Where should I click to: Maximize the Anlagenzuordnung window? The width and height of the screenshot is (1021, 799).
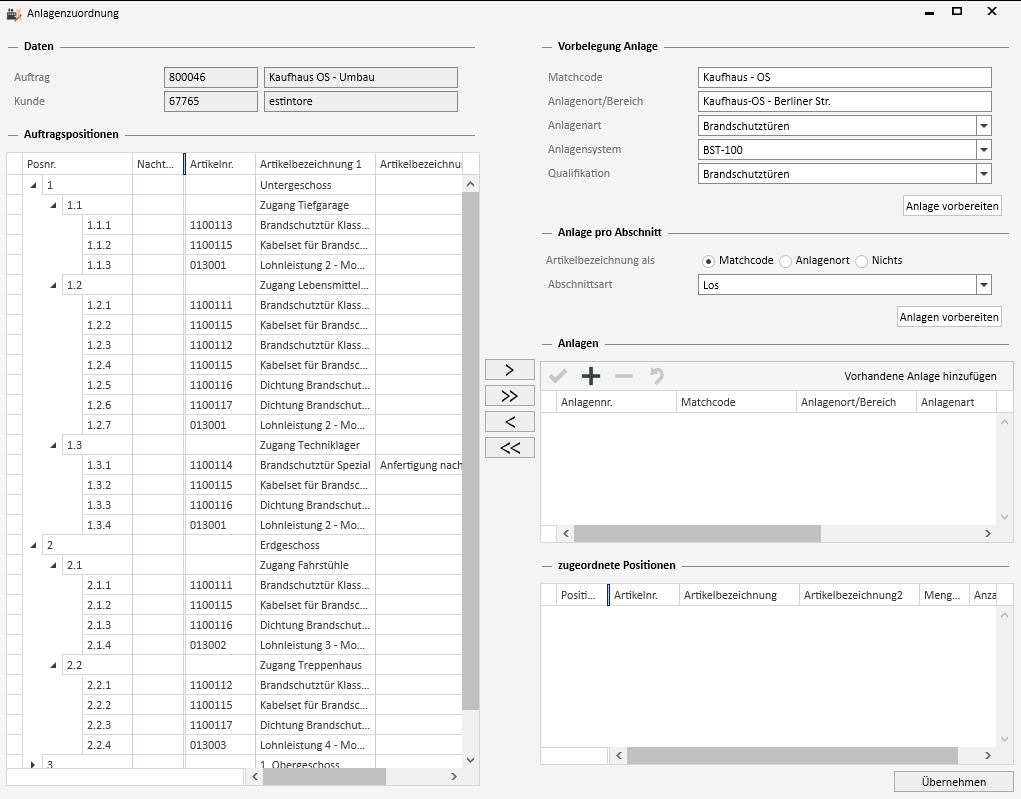[x=957, y=11]
